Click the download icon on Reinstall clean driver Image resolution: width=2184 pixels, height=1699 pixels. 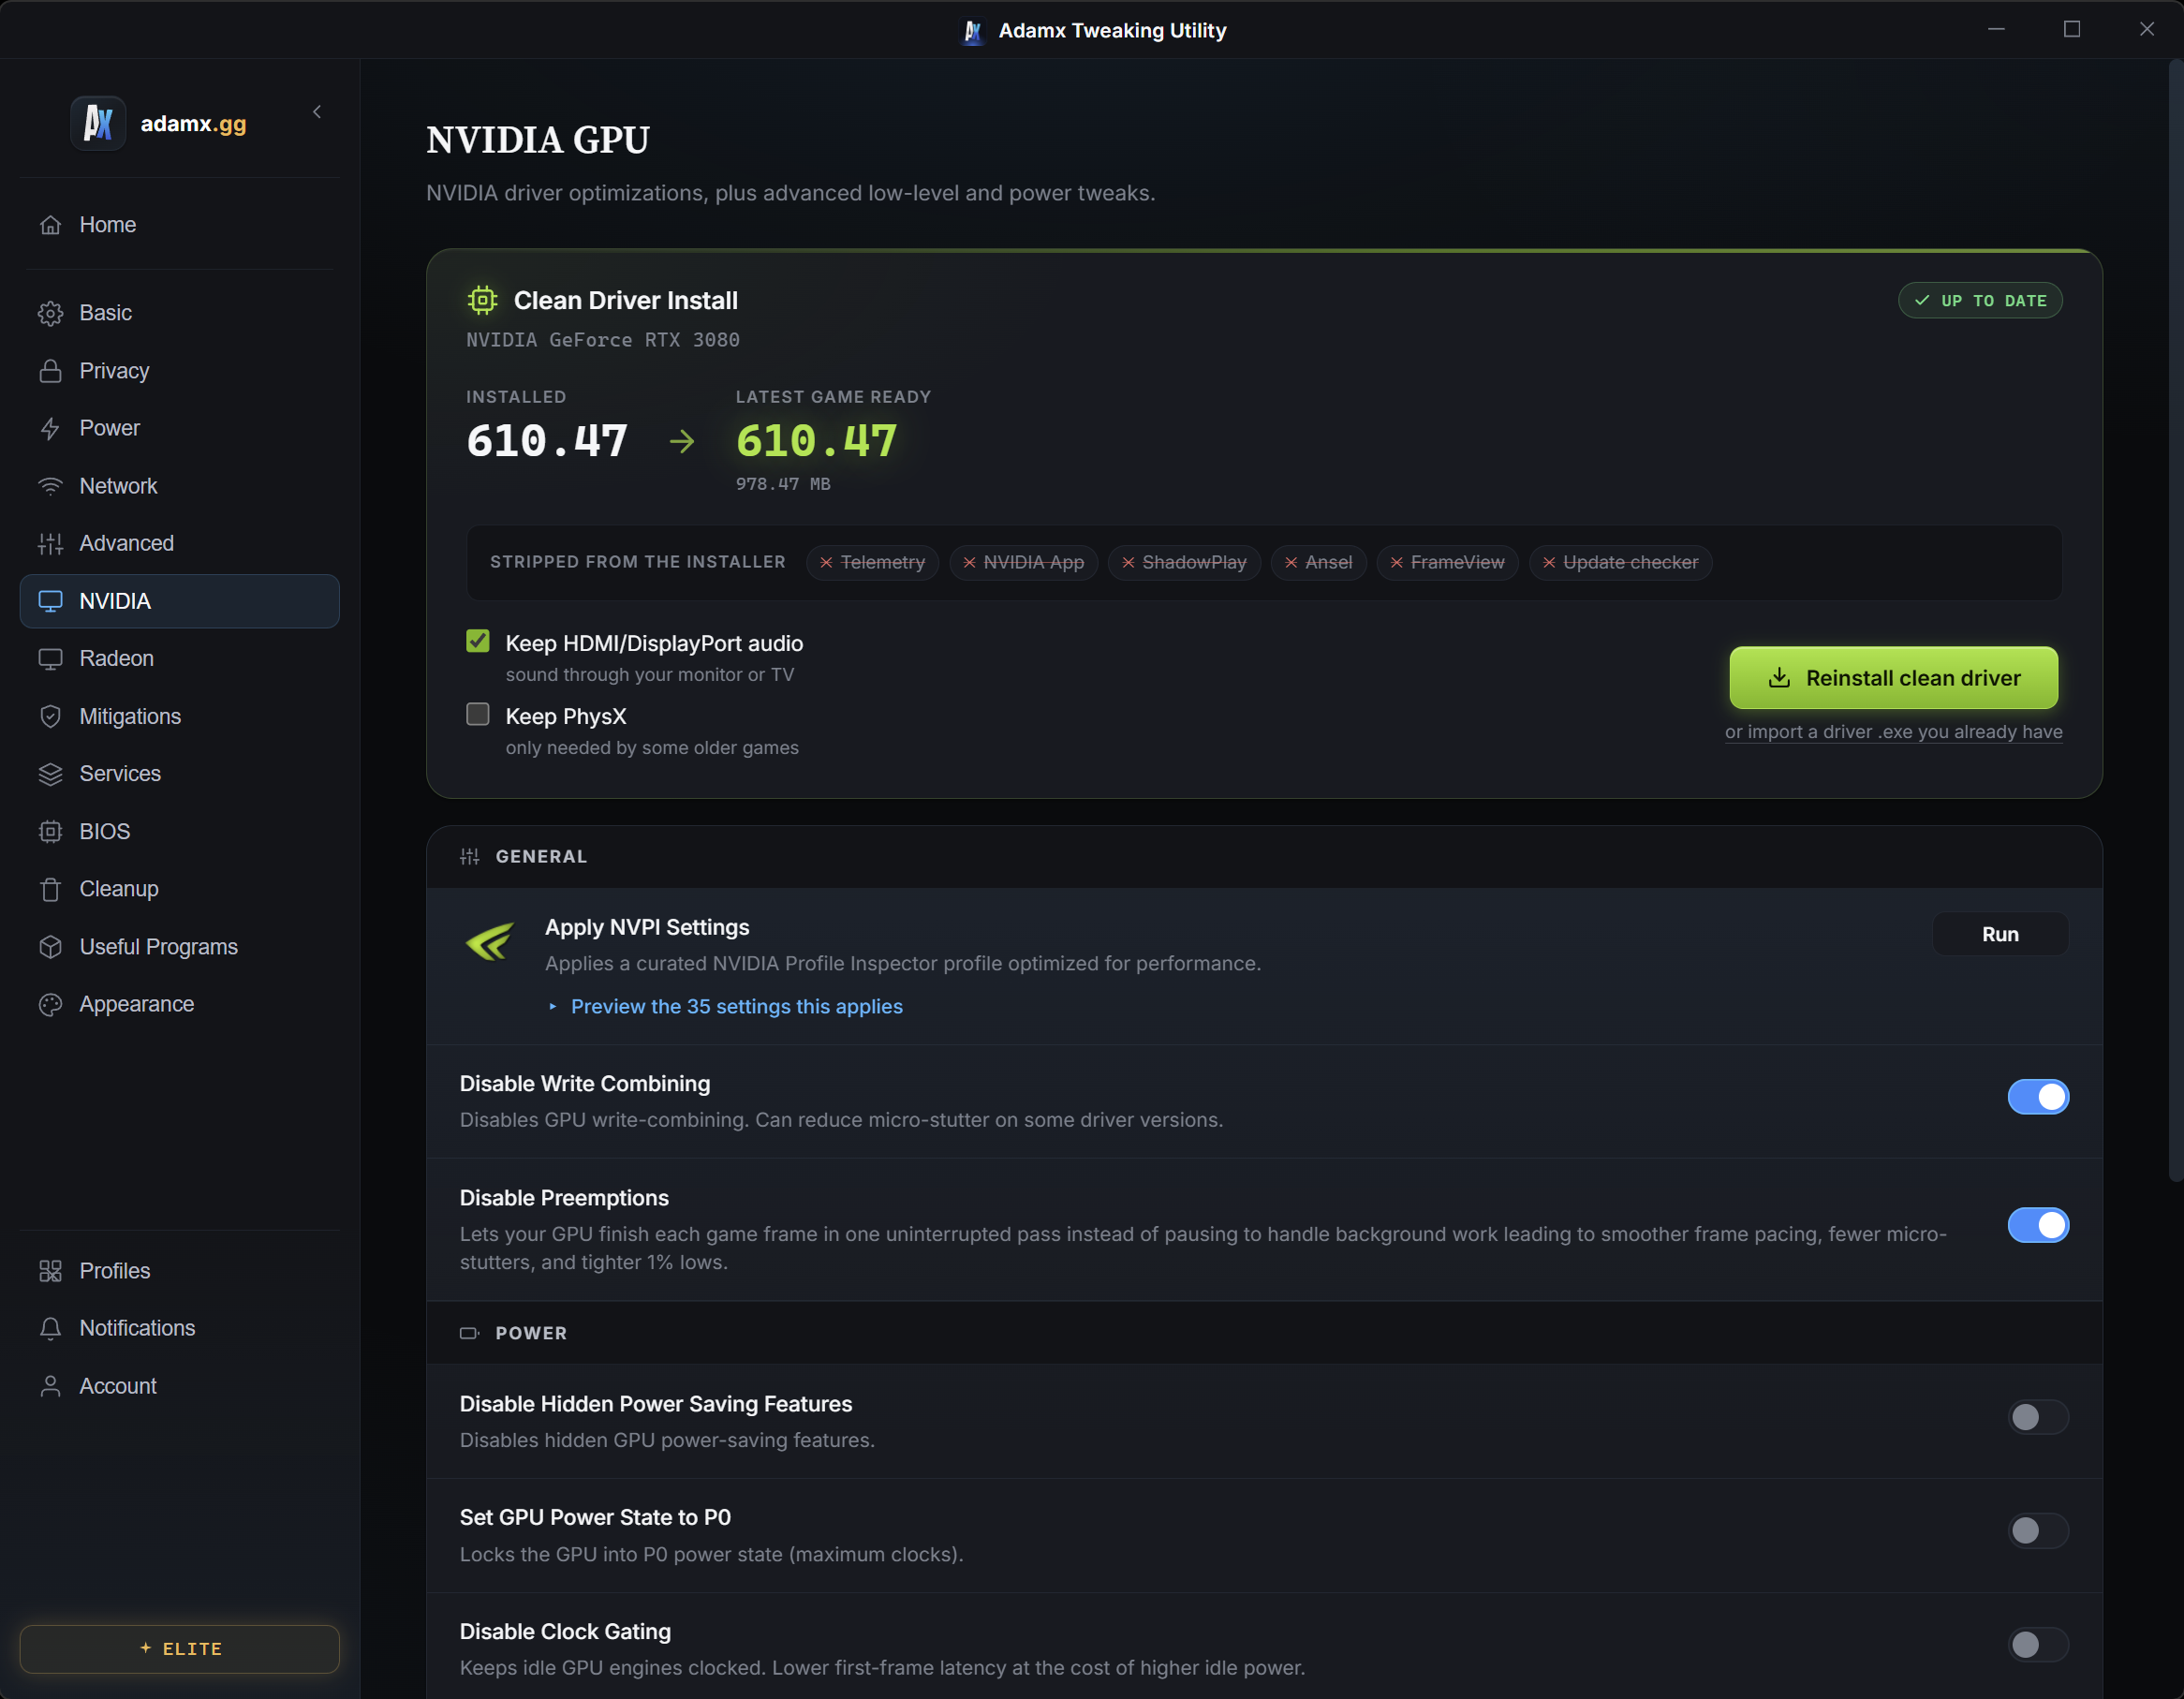(x=1779, y=678)
